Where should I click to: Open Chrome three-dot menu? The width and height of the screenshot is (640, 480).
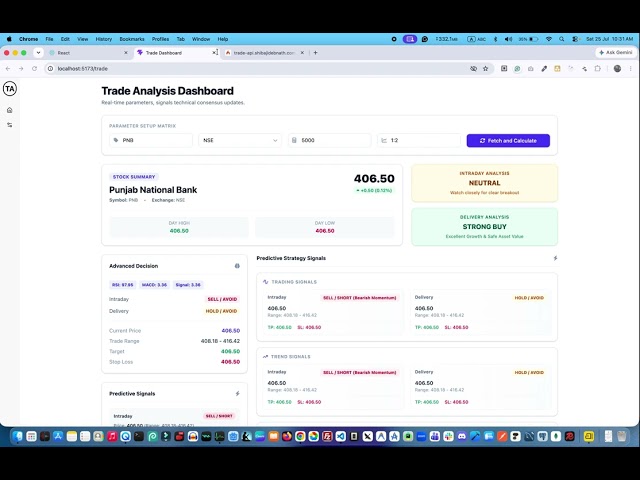coord(631,69)
